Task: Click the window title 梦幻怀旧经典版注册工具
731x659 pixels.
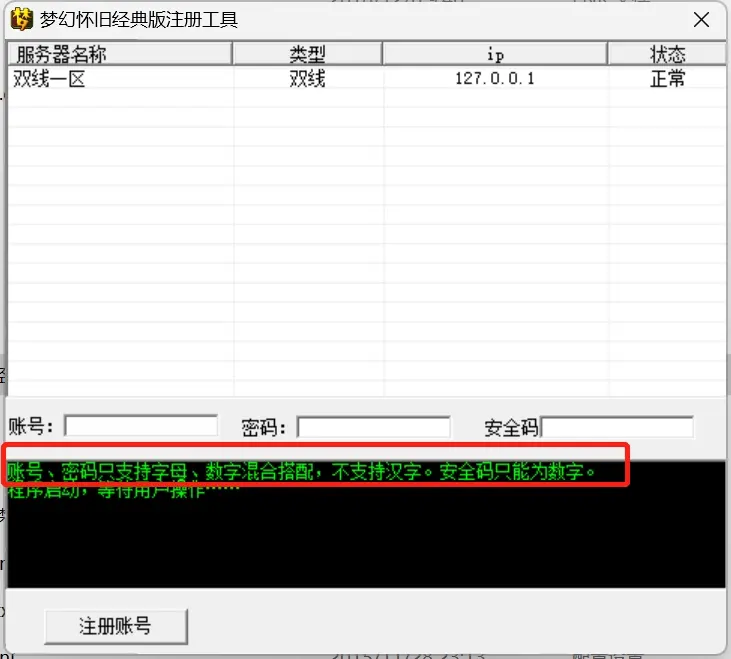Action: (139, 20)
